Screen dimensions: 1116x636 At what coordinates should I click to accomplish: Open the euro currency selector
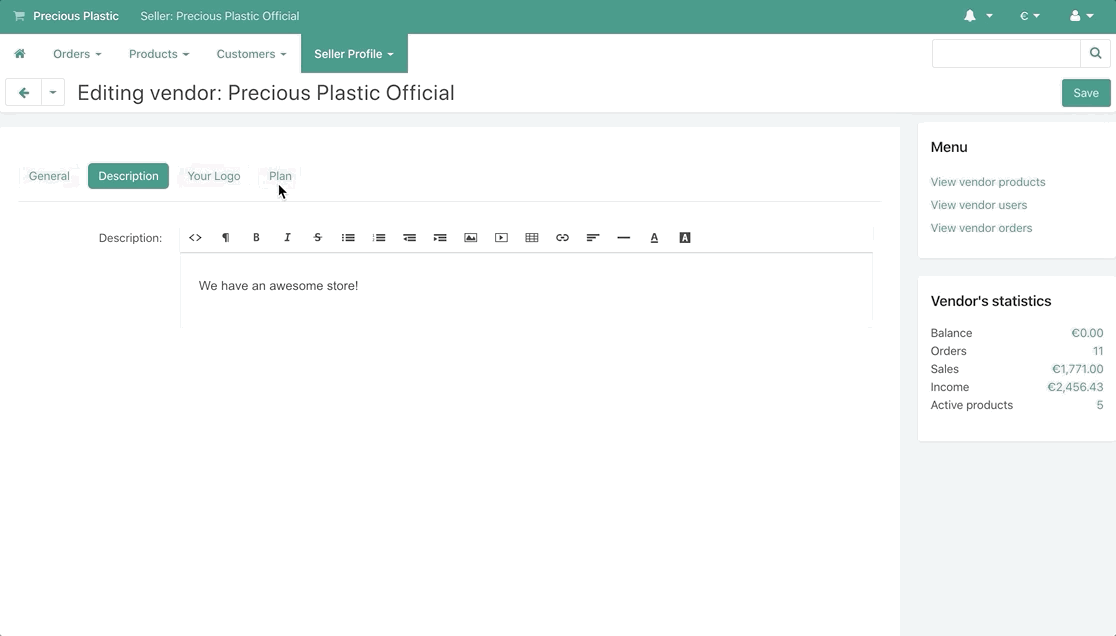tap(1029, 16)
